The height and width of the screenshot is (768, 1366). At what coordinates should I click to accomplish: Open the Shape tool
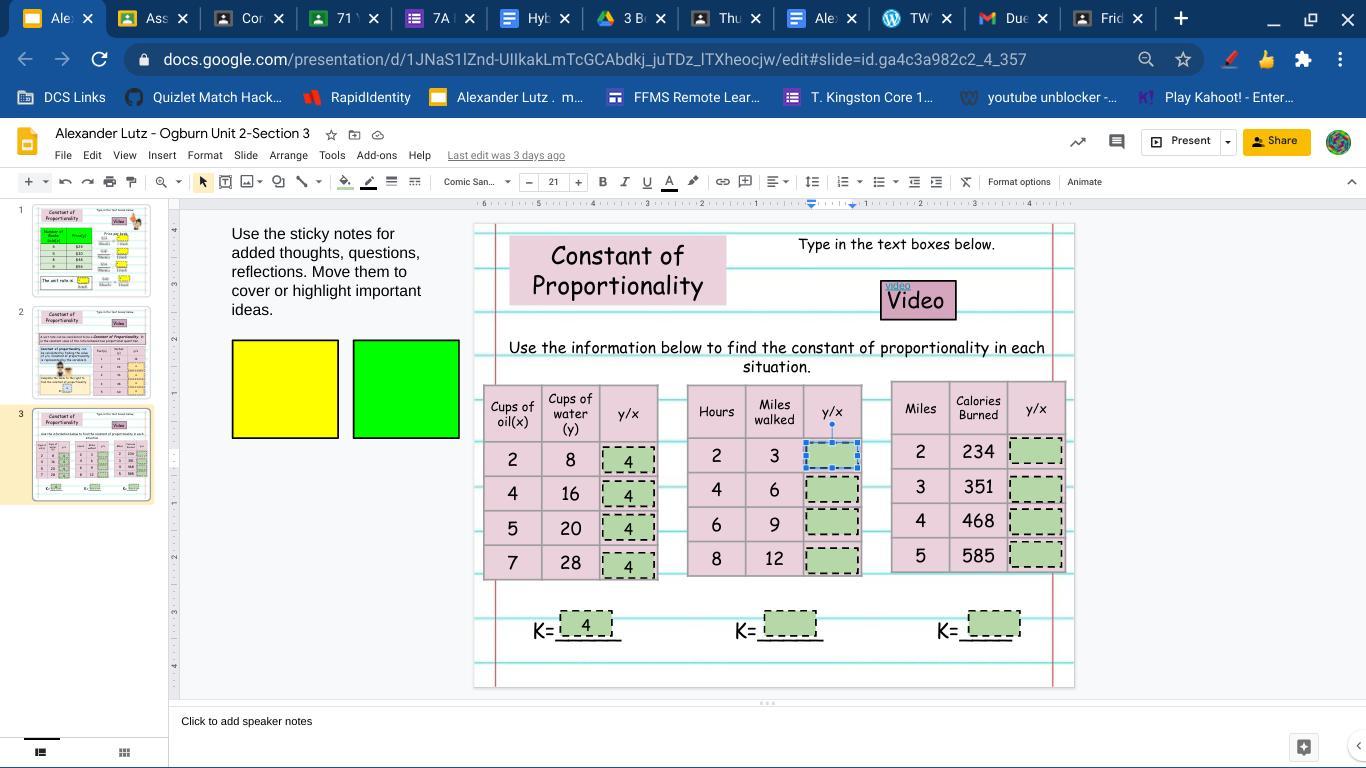pyautogui.click(x=278, y=182)
